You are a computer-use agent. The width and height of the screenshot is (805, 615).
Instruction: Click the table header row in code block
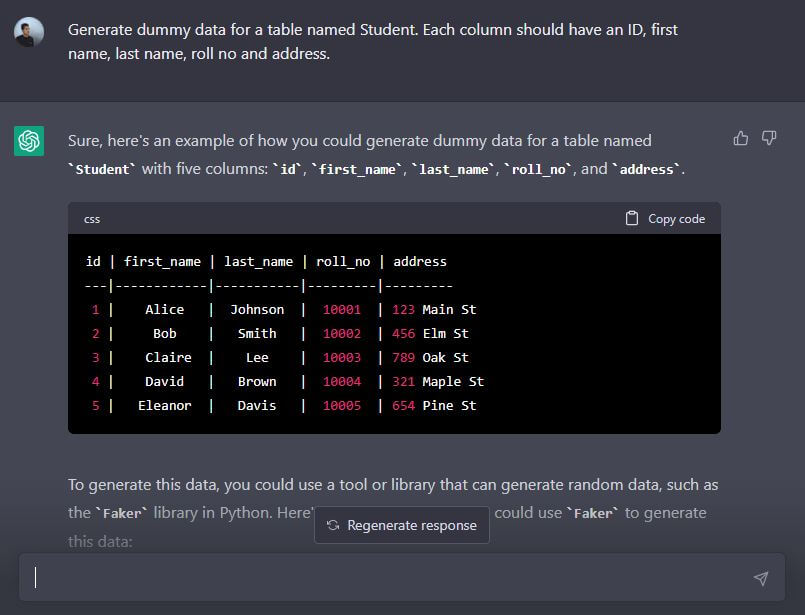point(266,261)
